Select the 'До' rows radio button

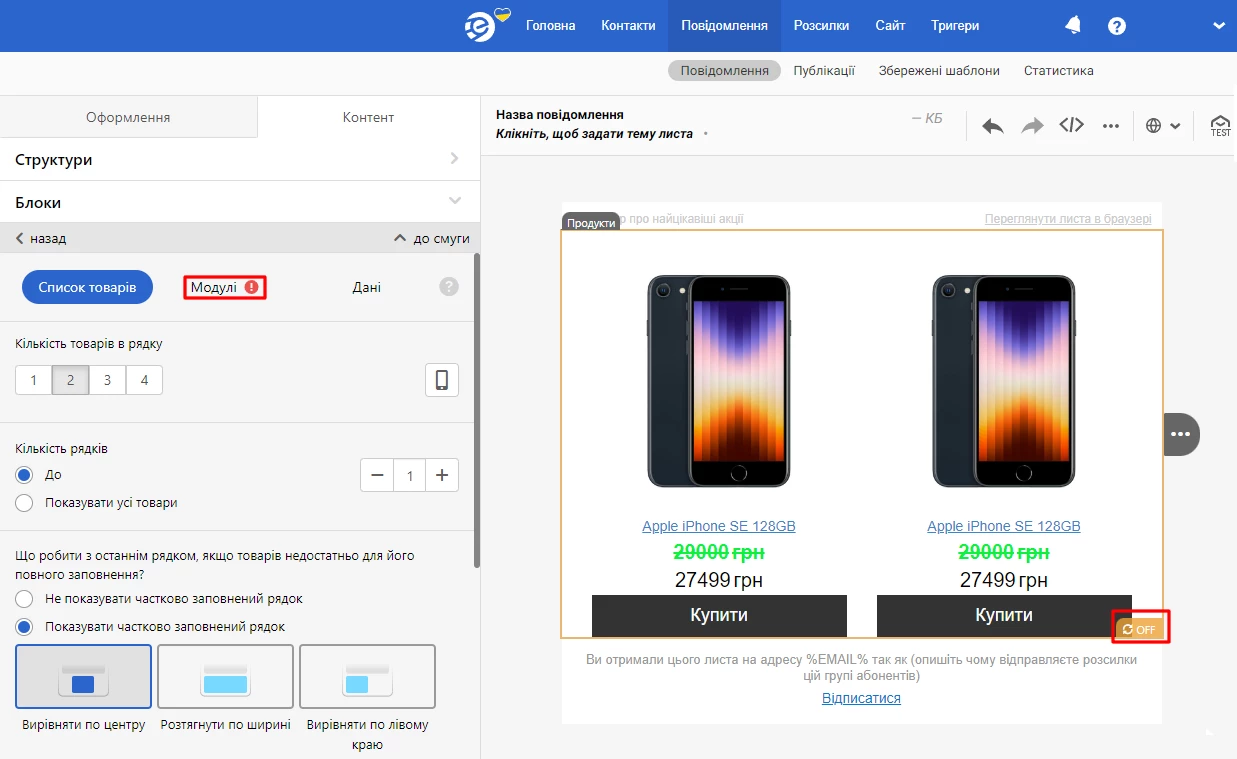click(24, 474)
